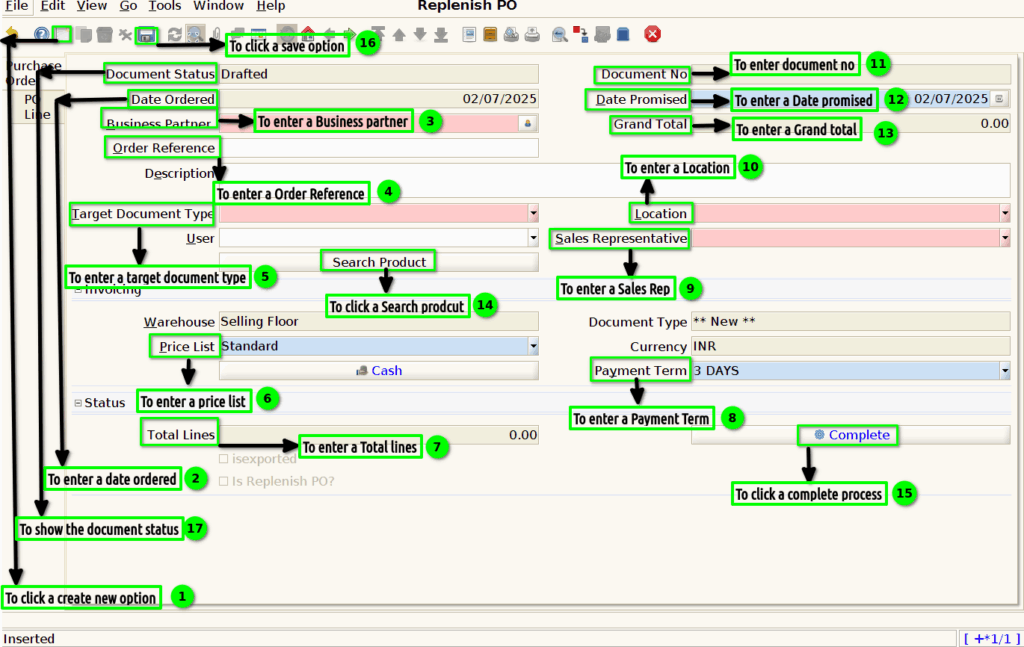Open the Find record lookup icon

coord(195,34)
